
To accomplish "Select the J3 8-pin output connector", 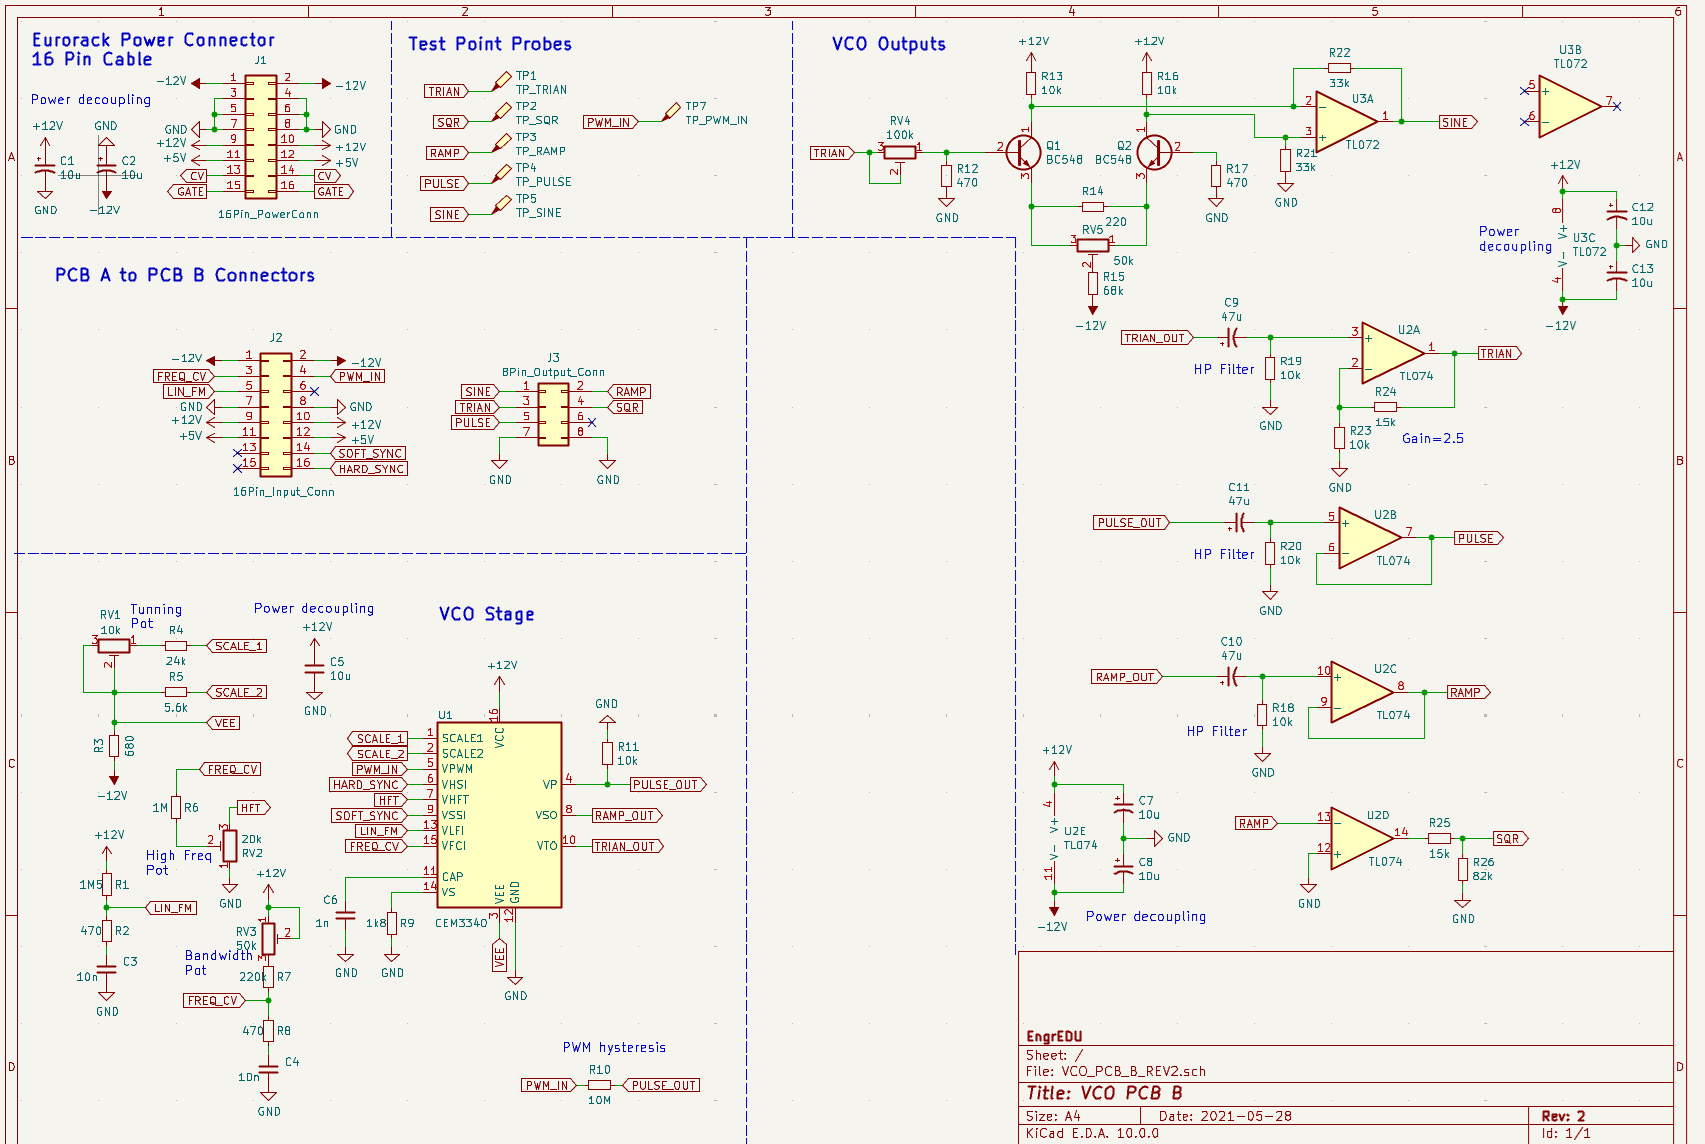I will (x=553, y=415).
